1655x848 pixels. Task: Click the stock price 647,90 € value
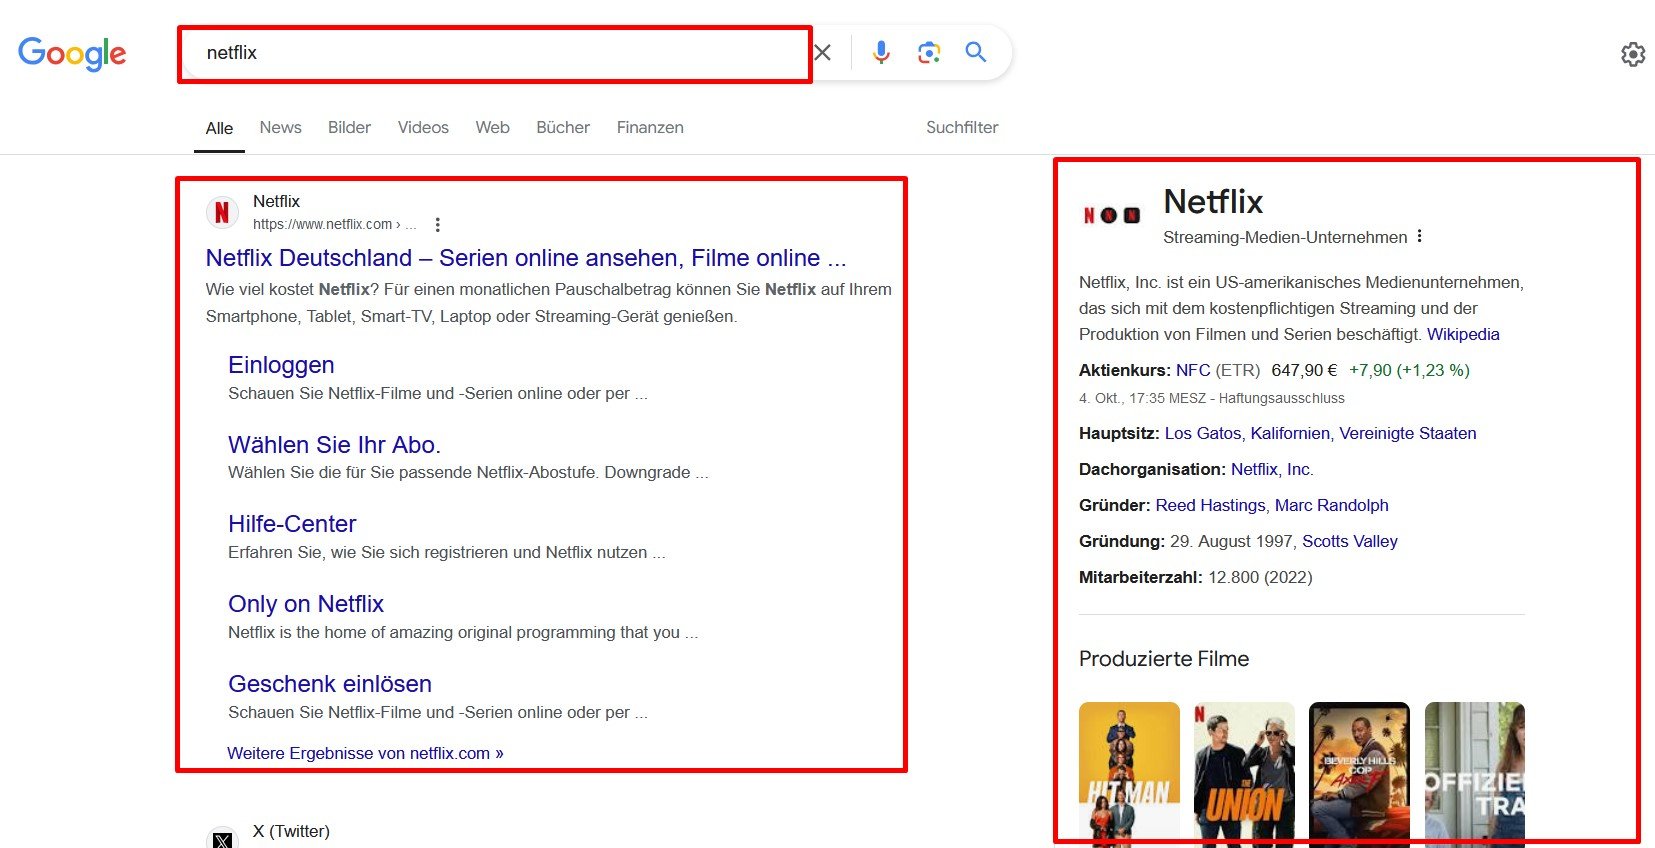pyautogui.click(x=1304, y=370)
